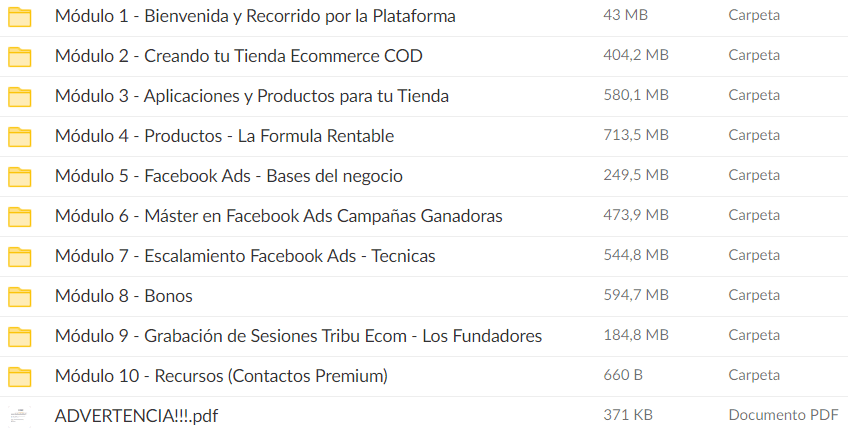Click the 713,5 MB size of Módulo 4
848x431 pixels.
[x=636, y=135]
